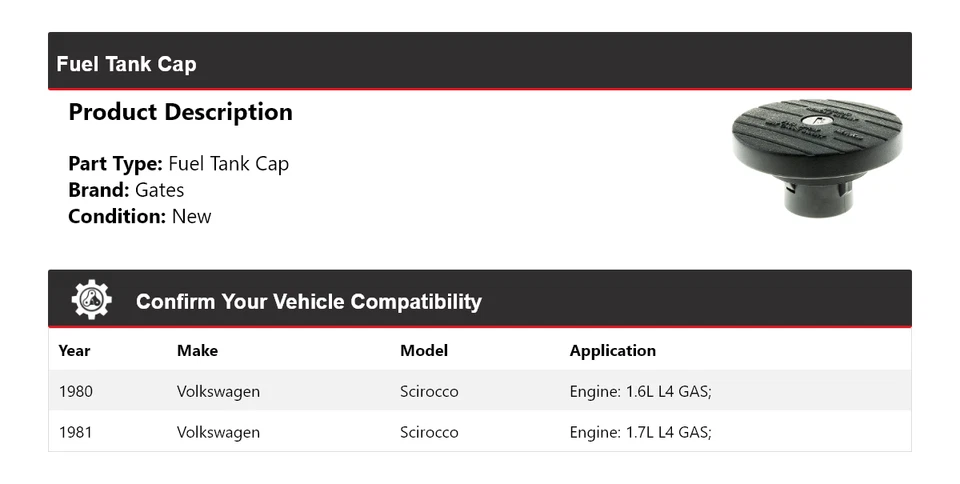
Task: Click the Engine: 1.6L L4 GAS cell
Action: pos(640,391)
